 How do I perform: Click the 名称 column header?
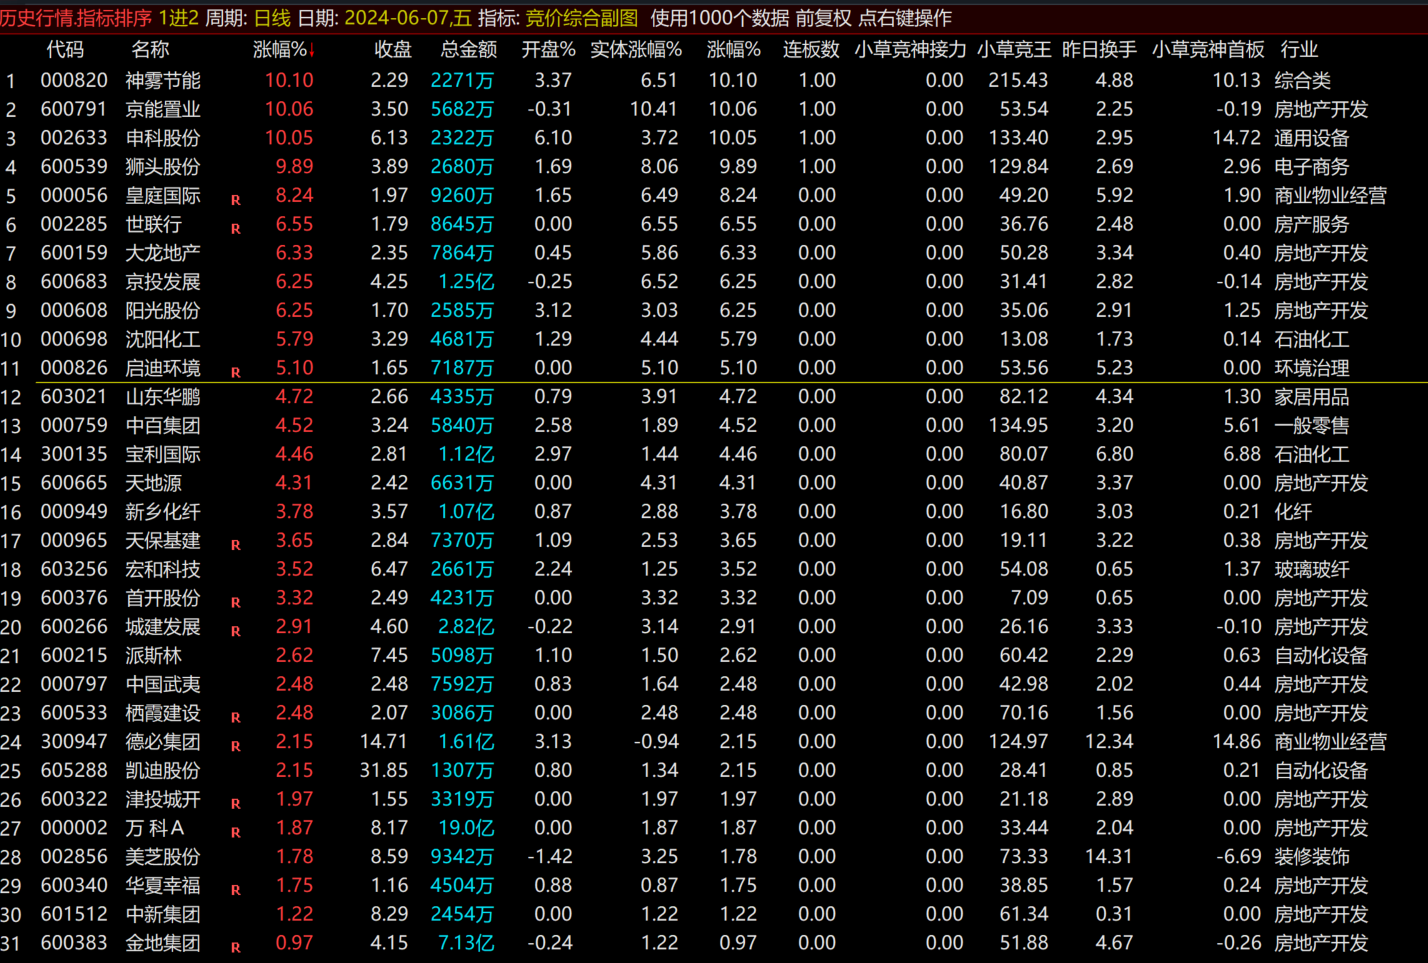pyautogui.click(x=150, y=50)
